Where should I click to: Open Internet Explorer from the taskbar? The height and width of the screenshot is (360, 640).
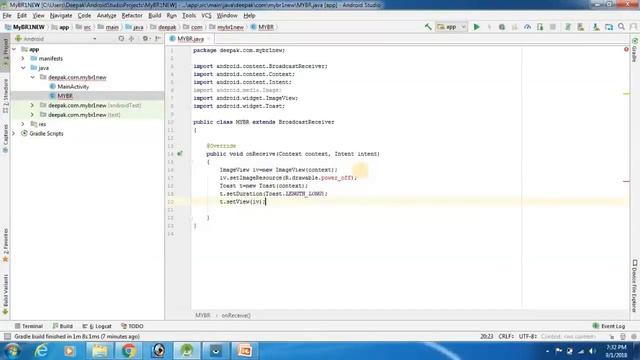click(41, 351)
